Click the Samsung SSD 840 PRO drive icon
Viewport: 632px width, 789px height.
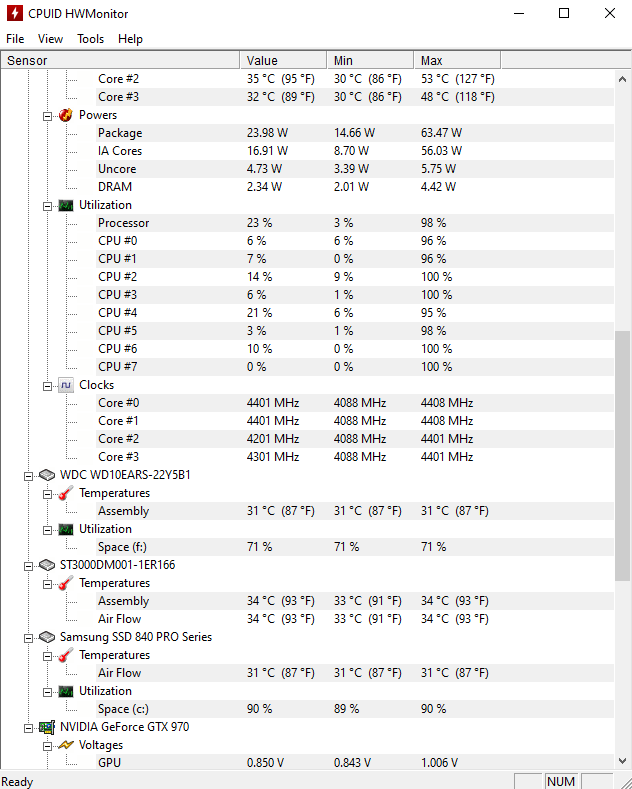(47, 637)
